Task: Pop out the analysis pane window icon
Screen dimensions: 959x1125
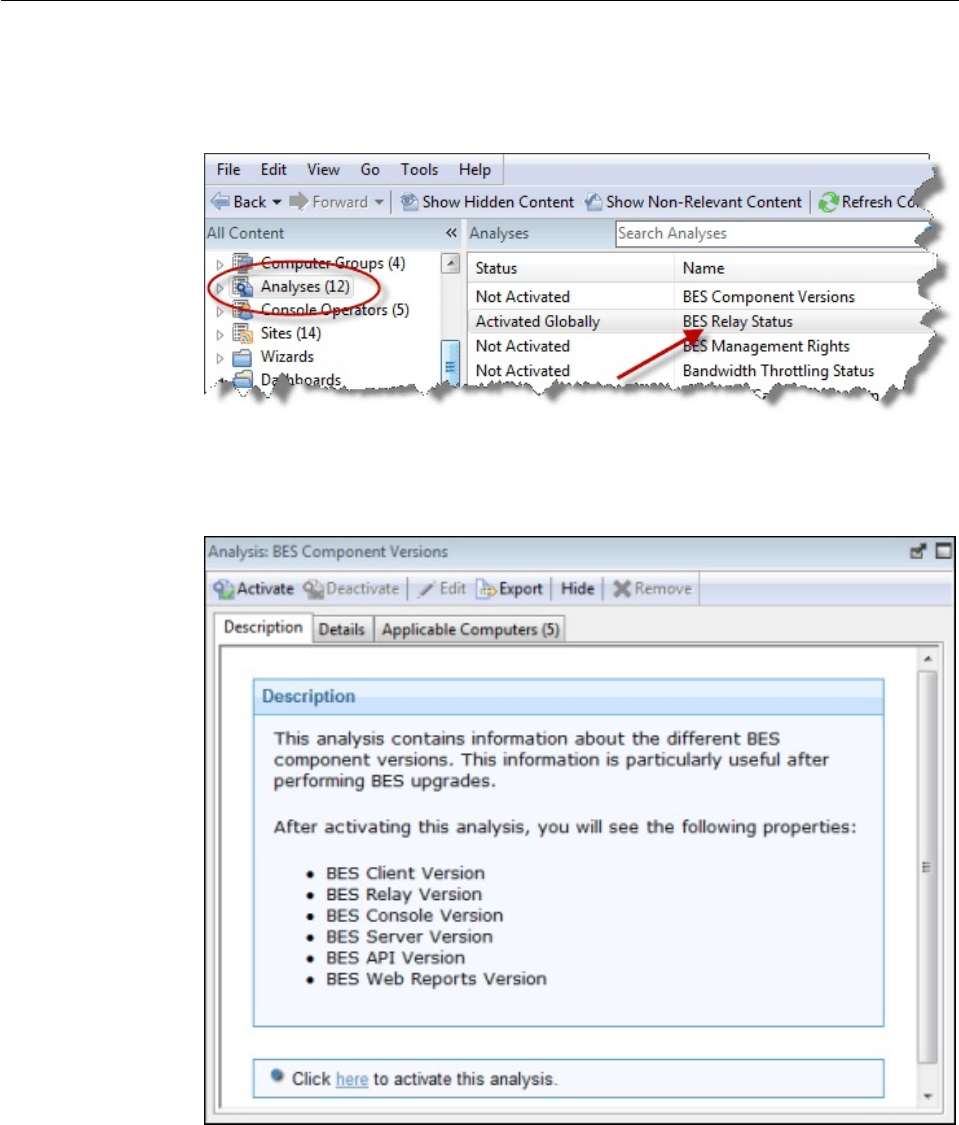Action: pos(917,552)
